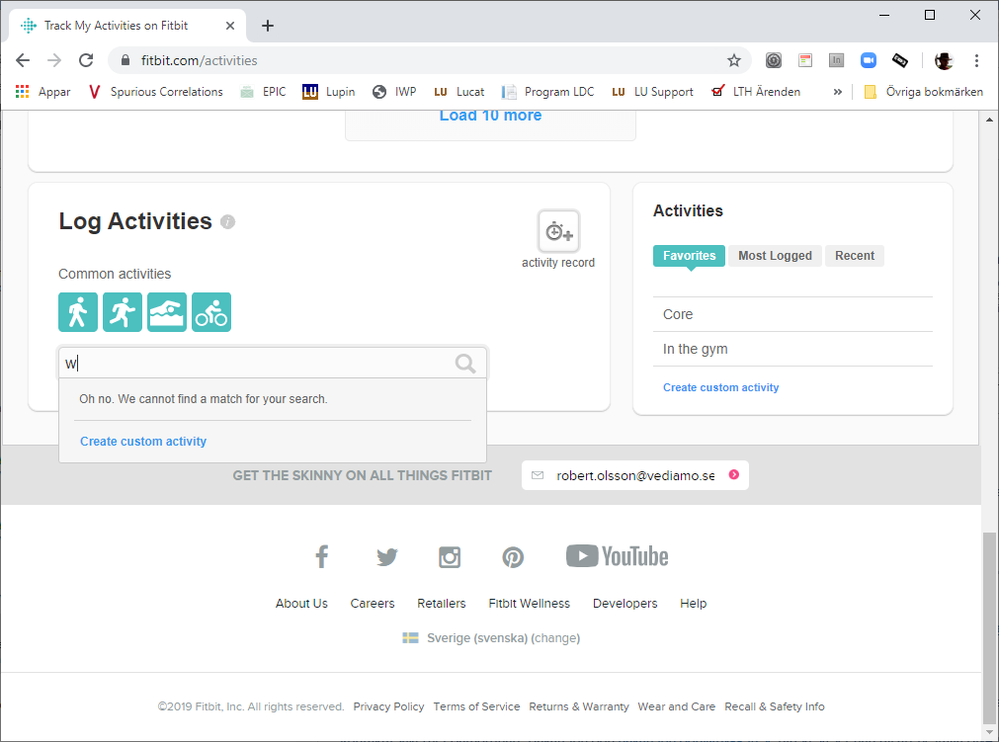This screenshot has height=742, width=999.
Task: Open Fitbit's Pinterest page
Action: (513, 557)
